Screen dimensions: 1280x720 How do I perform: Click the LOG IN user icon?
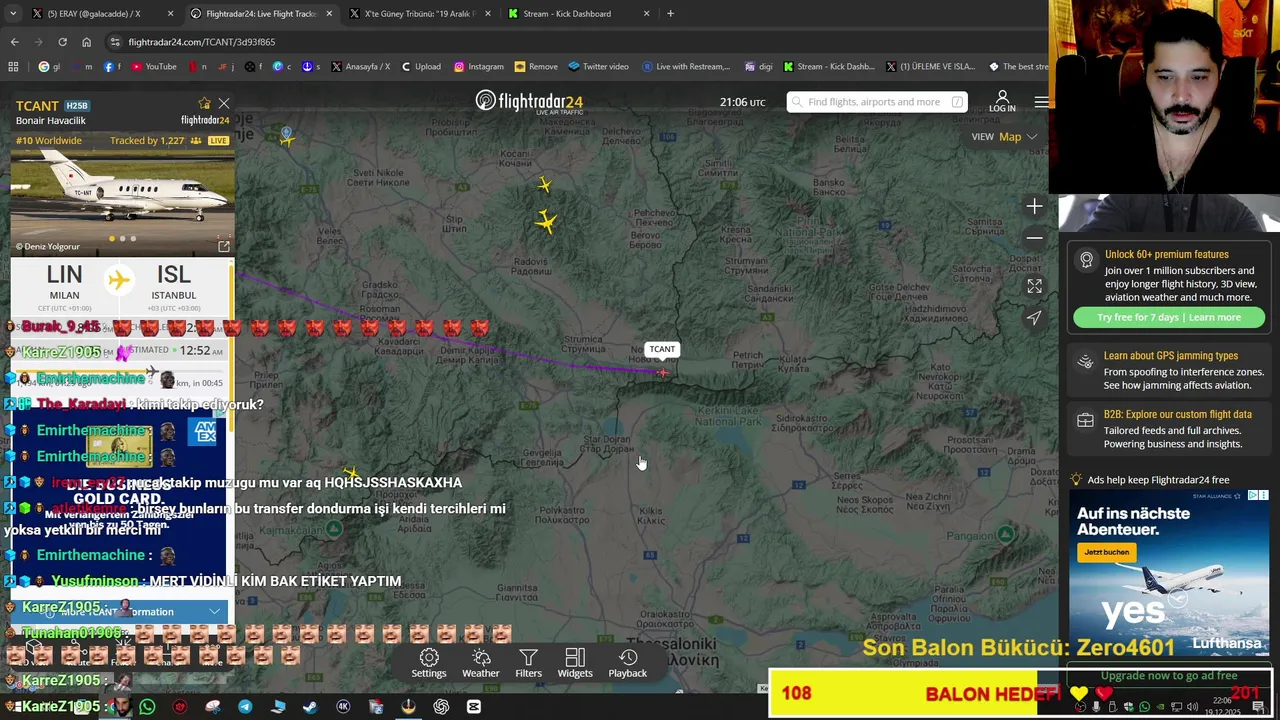[x=1002, y=101]
